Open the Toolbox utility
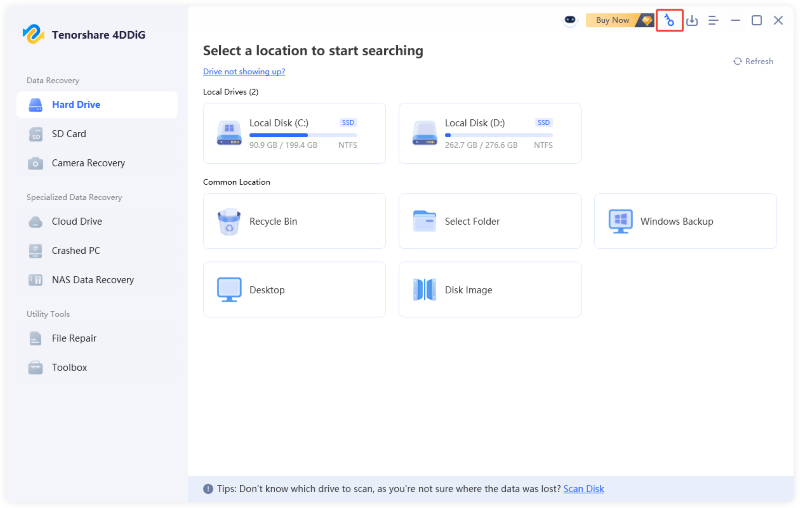Image resolution: width=800 pixels, height=508 pixels. (x=97, y=367)
